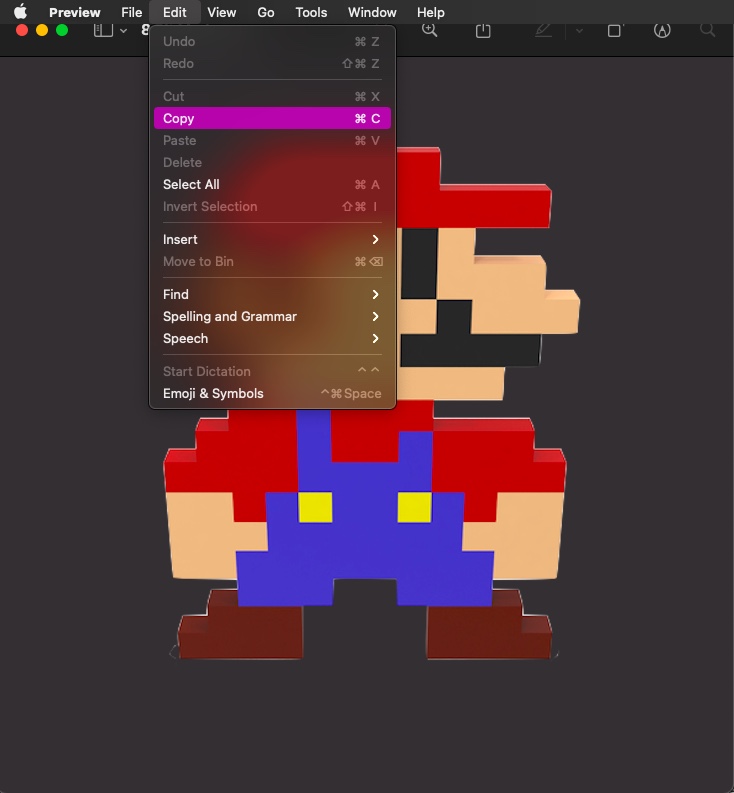Click the green full screen button

(62, 30)
